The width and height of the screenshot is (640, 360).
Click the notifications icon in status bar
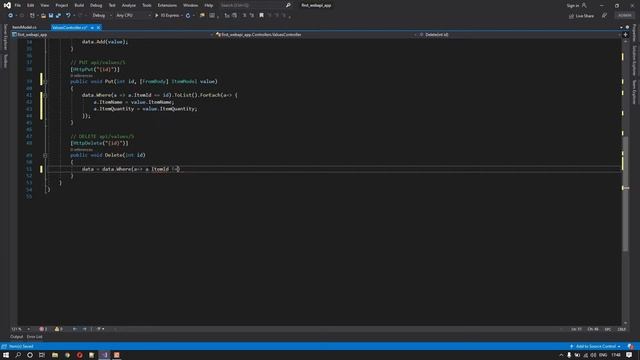coord(631,347)
